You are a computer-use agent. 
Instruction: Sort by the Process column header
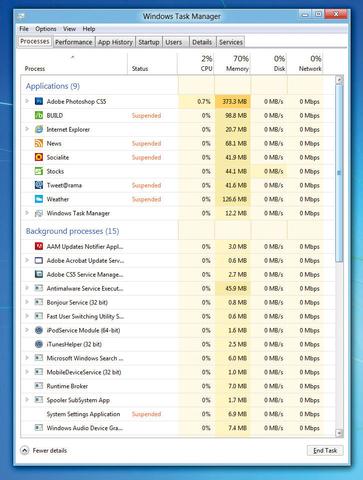(x=74, y=63)
